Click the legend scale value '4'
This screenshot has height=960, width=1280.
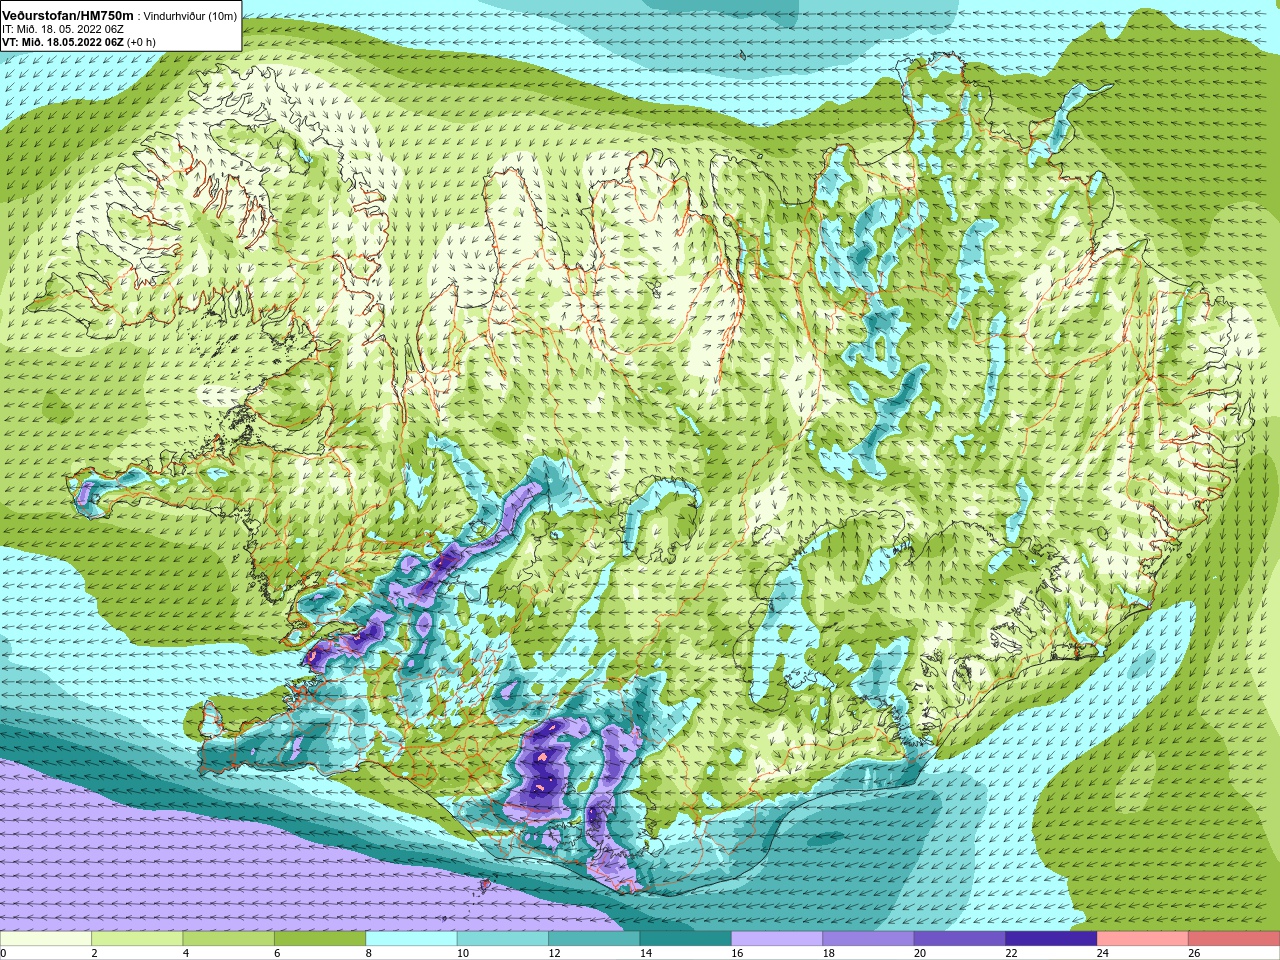pos(186,954)
